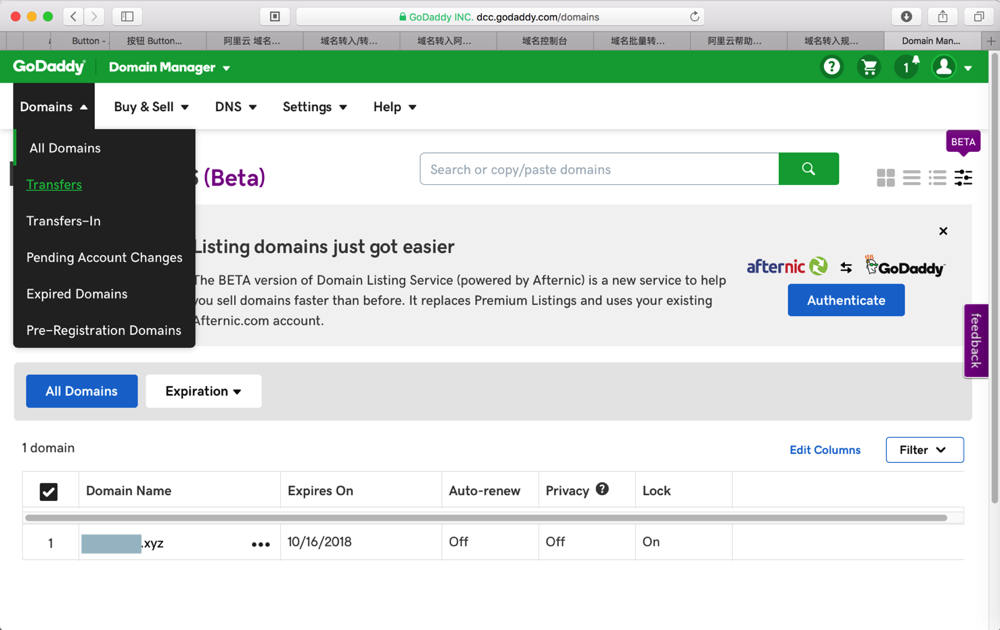Image resolution: width=1000 pixels, height=630 pixels.
Task: Choose Expired Domains menu entry
Action: [77, 294]
